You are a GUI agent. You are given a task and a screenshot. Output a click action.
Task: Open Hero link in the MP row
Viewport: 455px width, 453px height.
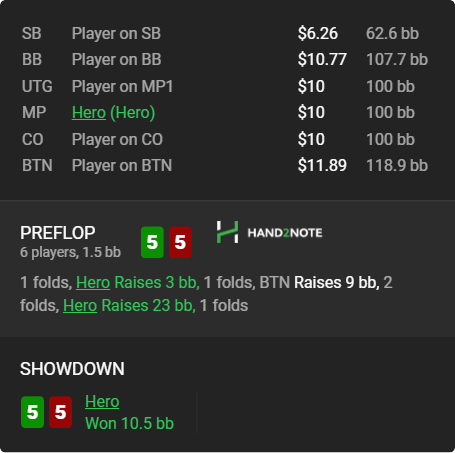tap(89, 113)
